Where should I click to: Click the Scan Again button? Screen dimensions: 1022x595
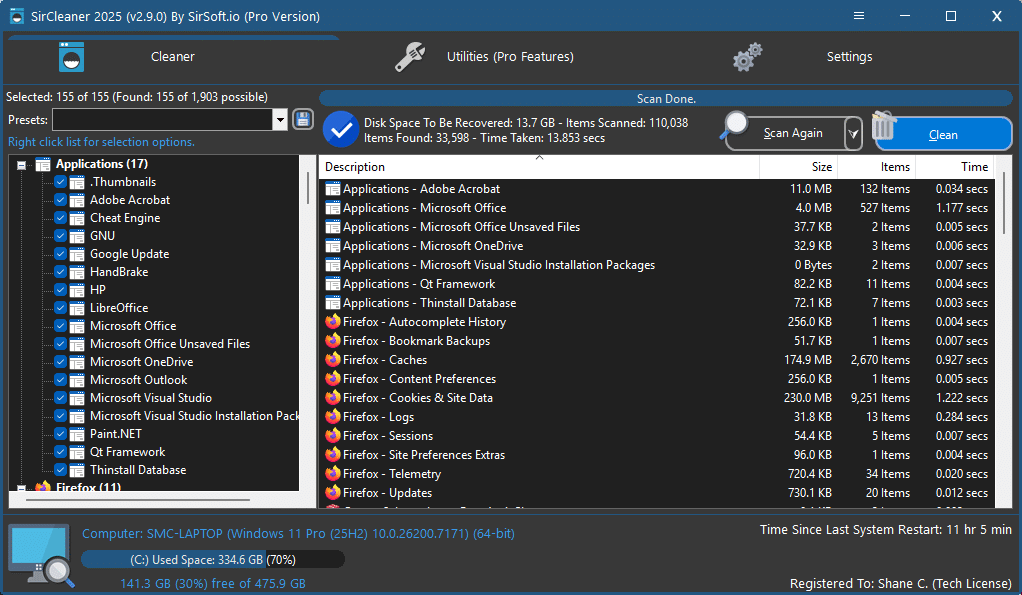tap(793, 133)
